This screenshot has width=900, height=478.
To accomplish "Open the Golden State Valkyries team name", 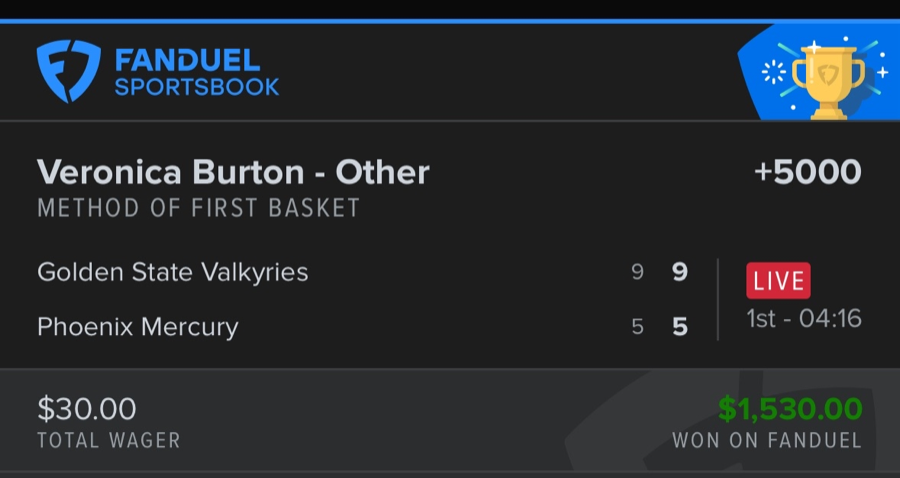I will pos(173,272).
